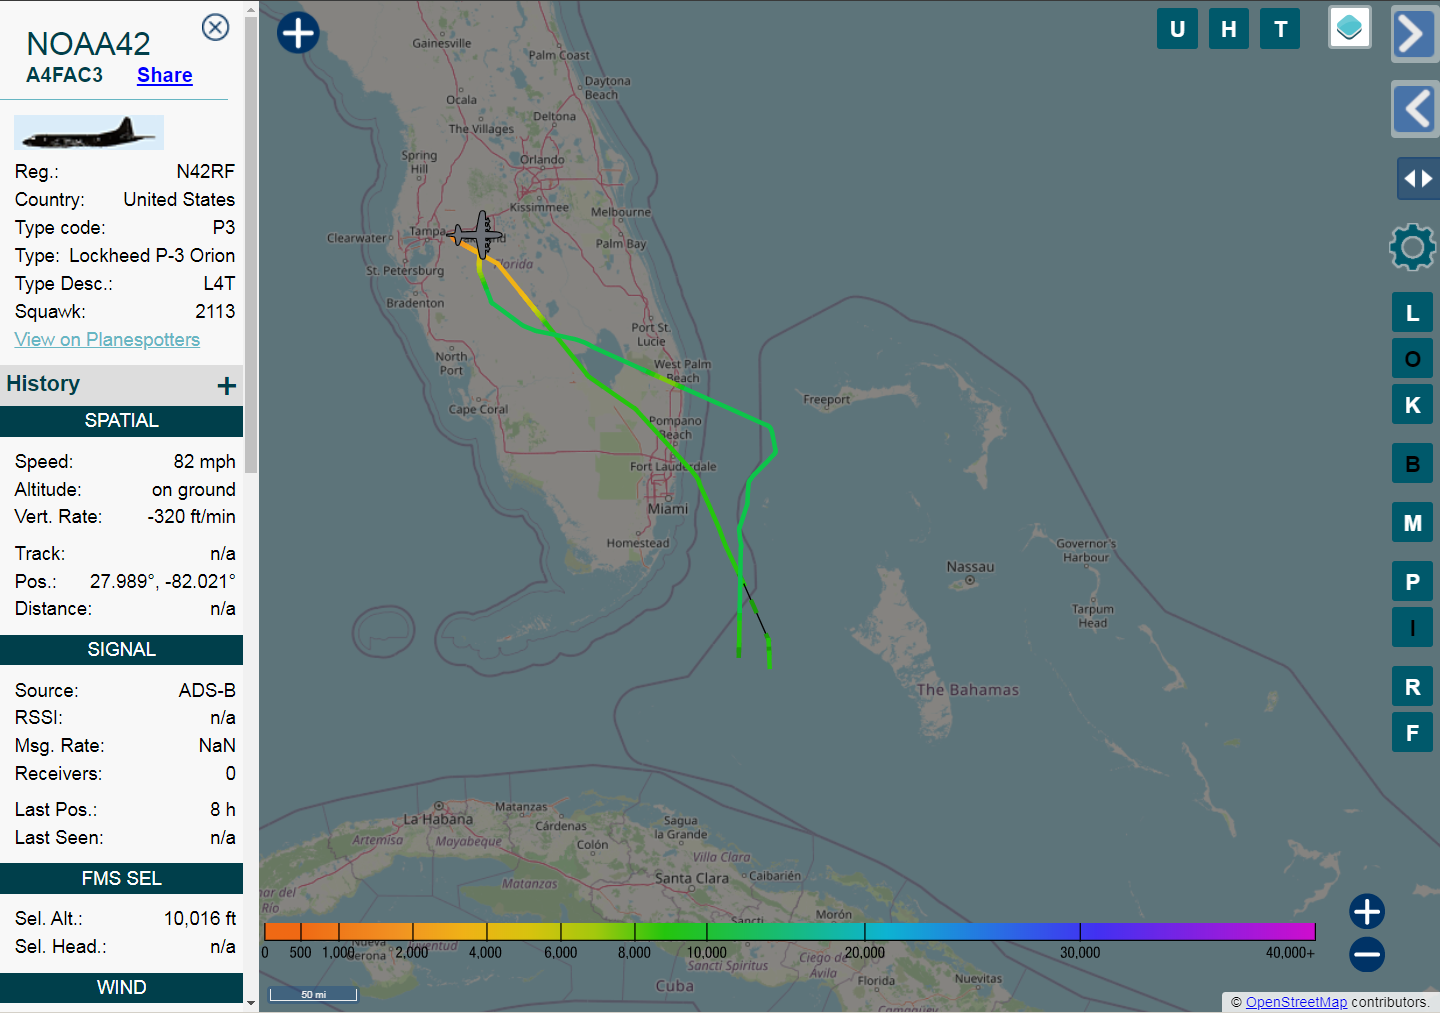Click the Squawk value 2113
Viewport: 1440px width, 1013px height.
coord(215,312)
